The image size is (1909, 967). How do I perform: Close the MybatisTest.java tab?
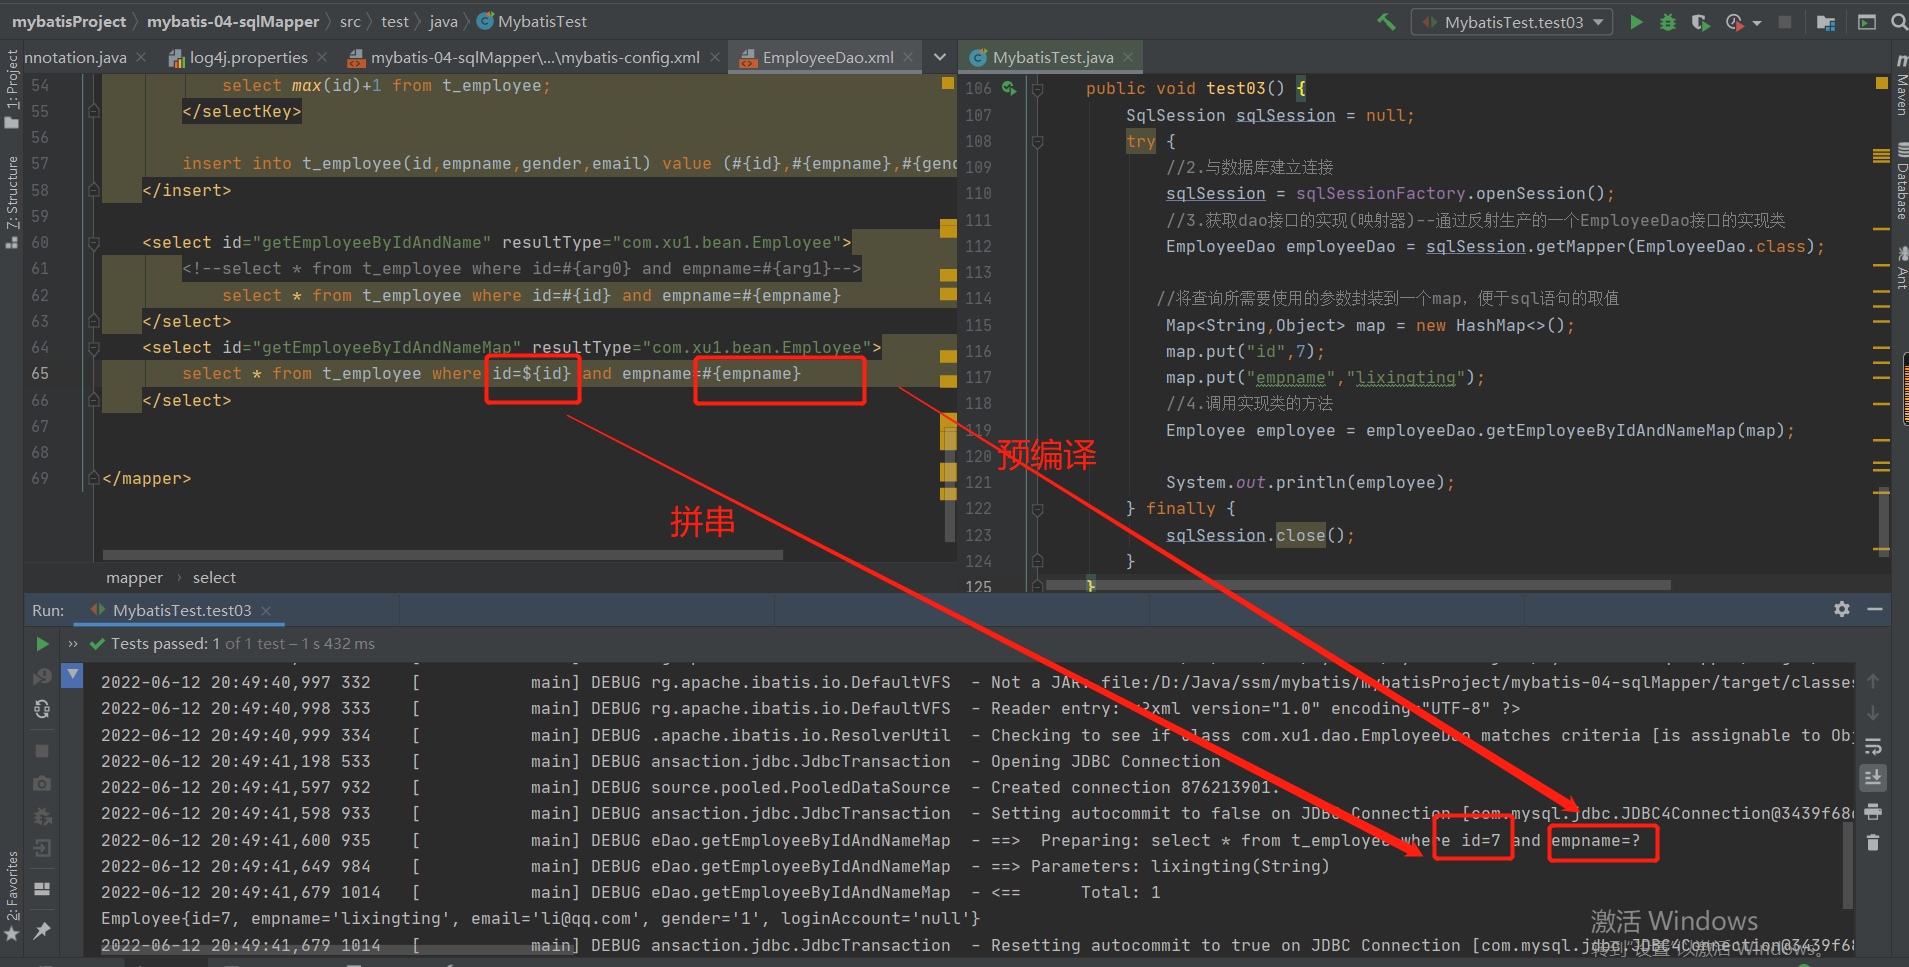click(1128, 57)
